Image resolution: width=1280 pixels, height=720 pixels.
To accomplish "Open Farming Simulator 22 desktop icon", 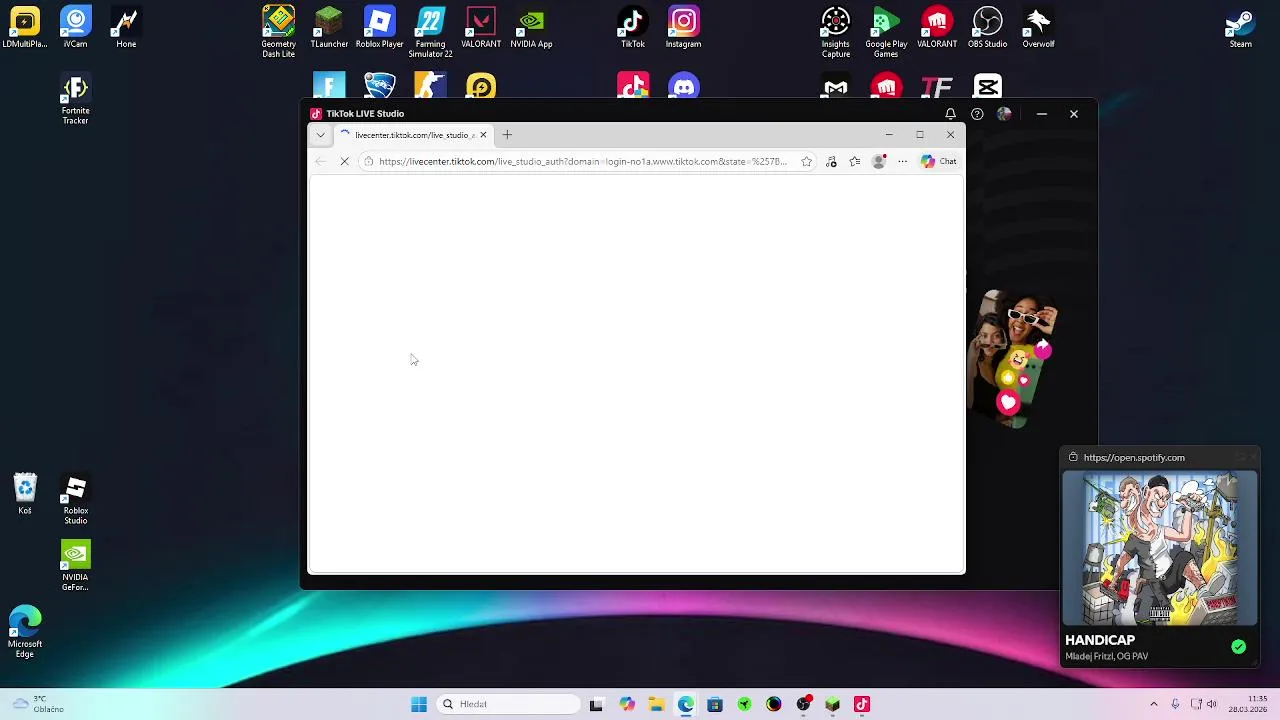I will point(430,32).
